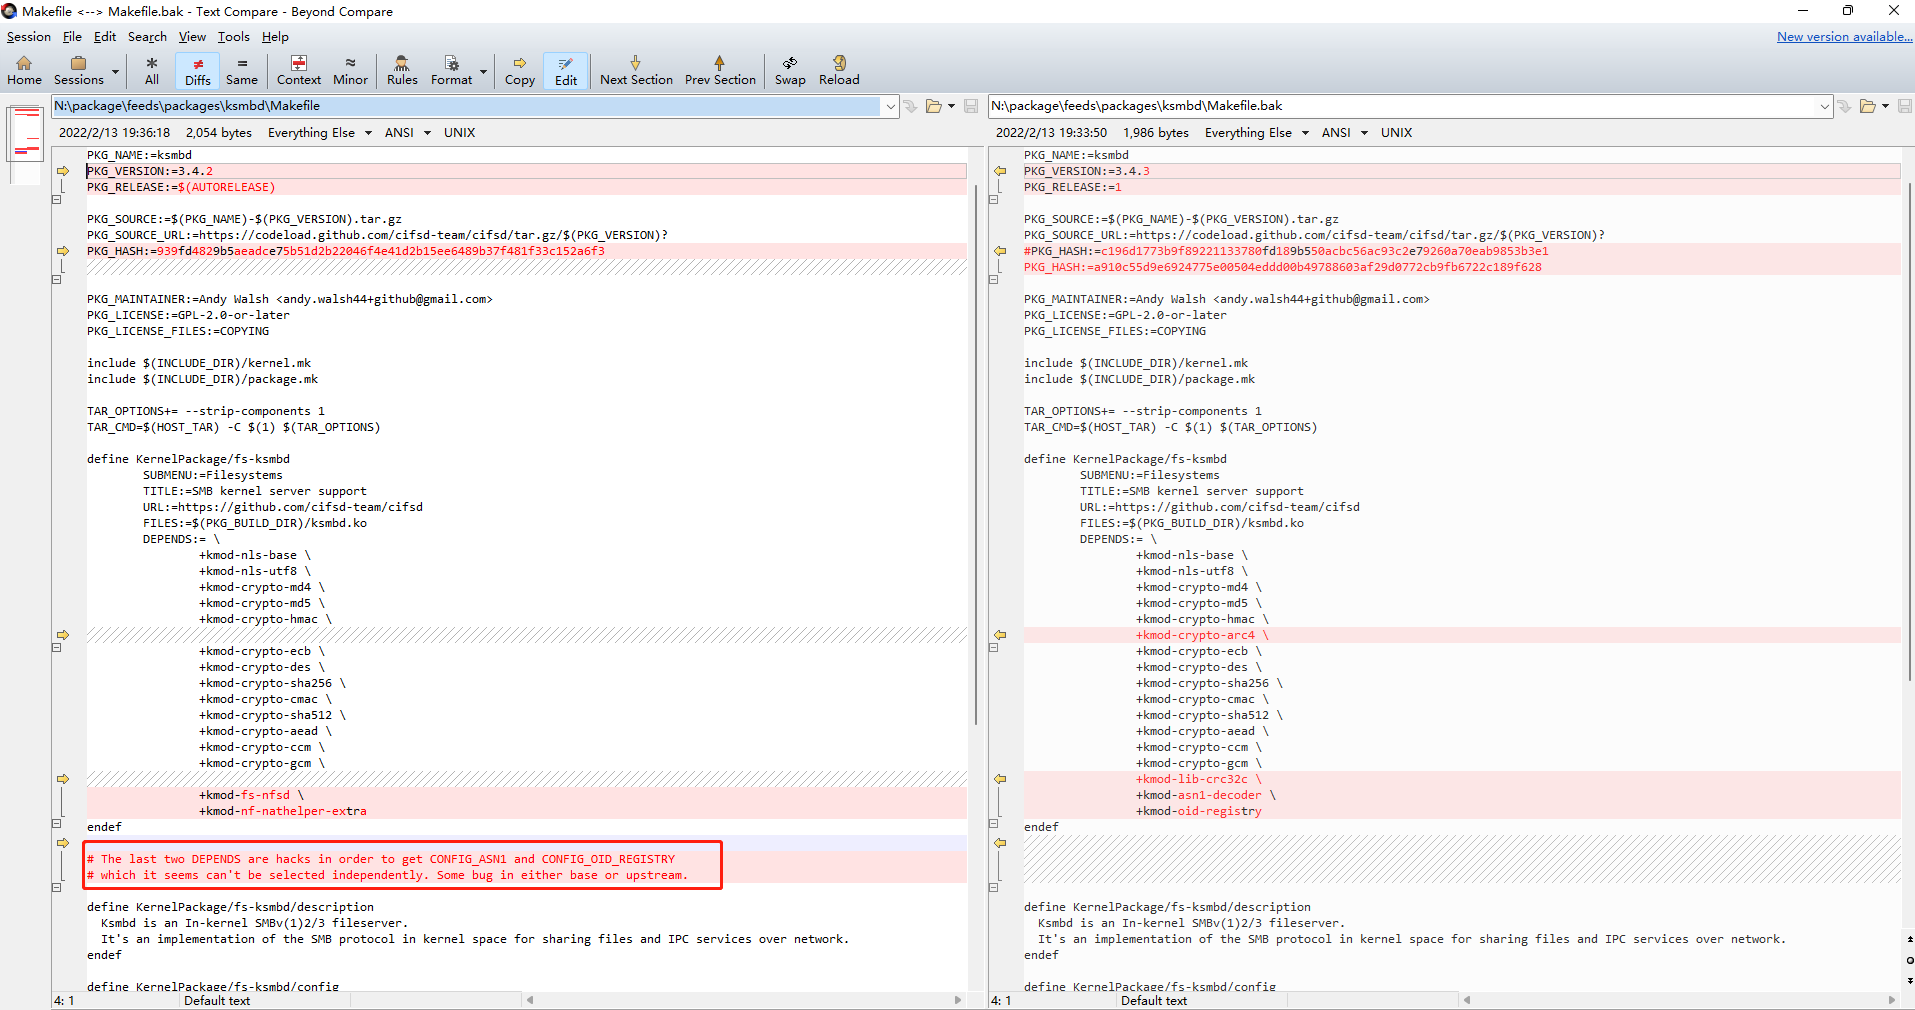Open the Search menu
Image resolution: width=1915 pixels, height=1010 pixels.
pyautogui.click(x=147, y=37)
